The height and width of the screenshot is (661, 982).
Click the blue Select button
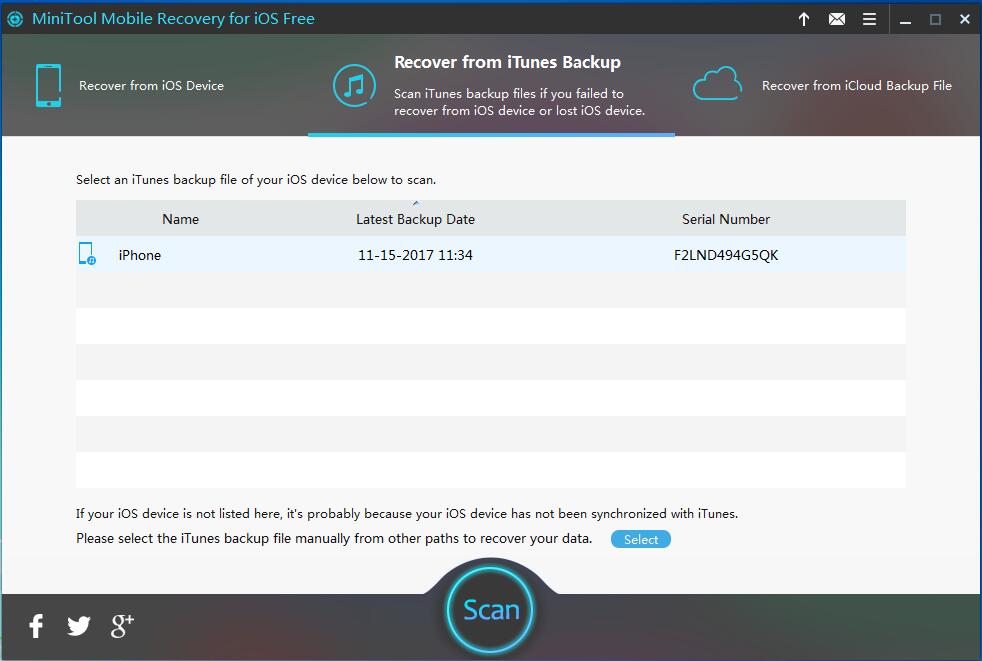(641, 539)
